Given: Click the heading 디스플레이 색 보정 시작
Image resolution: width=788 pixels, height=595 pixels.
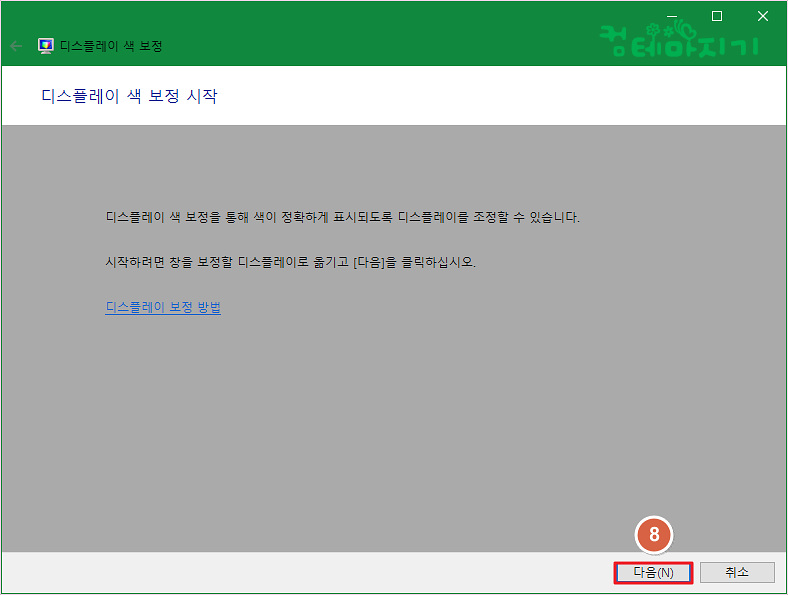Looking at the screenshot, I should click(130, 96).
